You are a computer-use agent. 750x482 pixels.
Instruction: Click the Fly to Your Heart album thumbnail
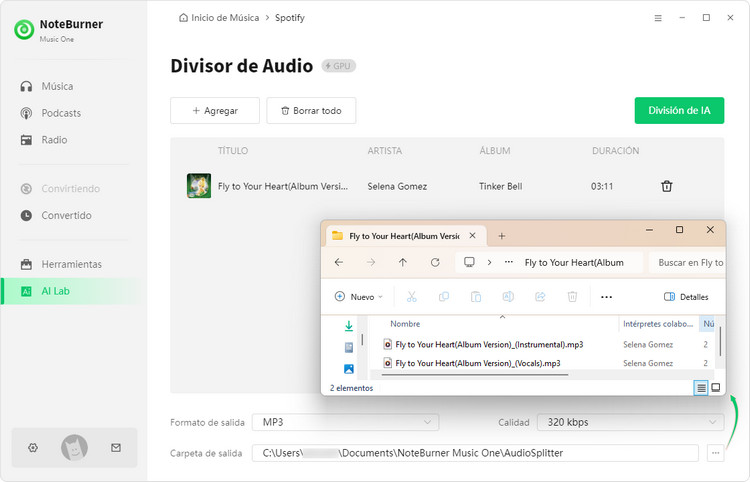coord(199,186)
